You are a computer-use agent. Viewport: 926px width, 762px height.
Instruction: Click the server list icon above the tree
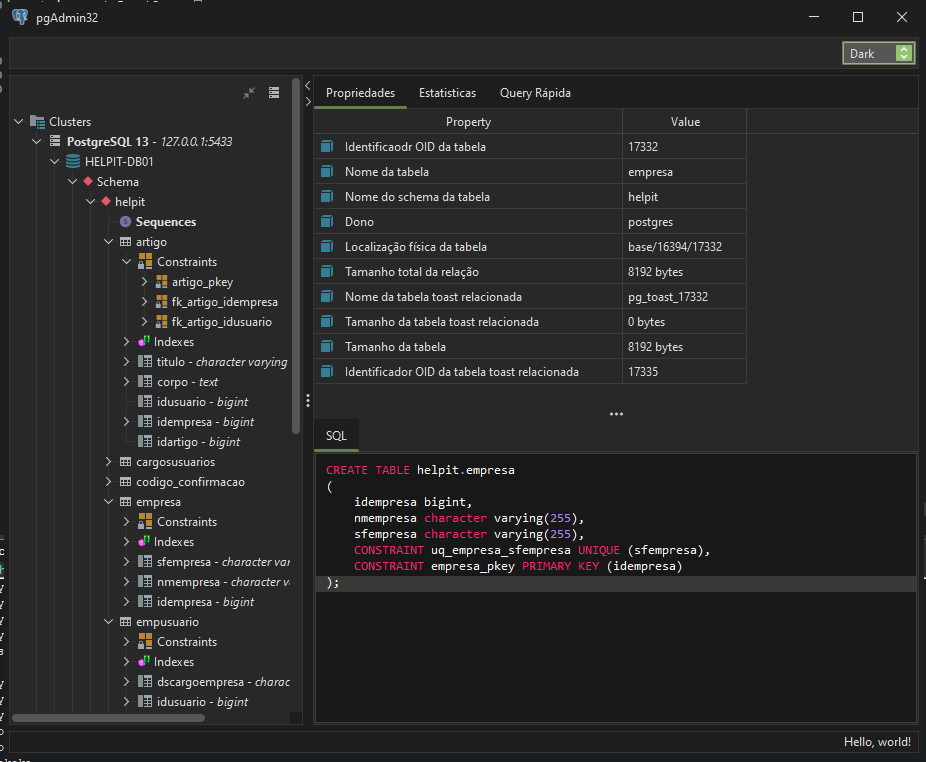[x=274, y=93]
